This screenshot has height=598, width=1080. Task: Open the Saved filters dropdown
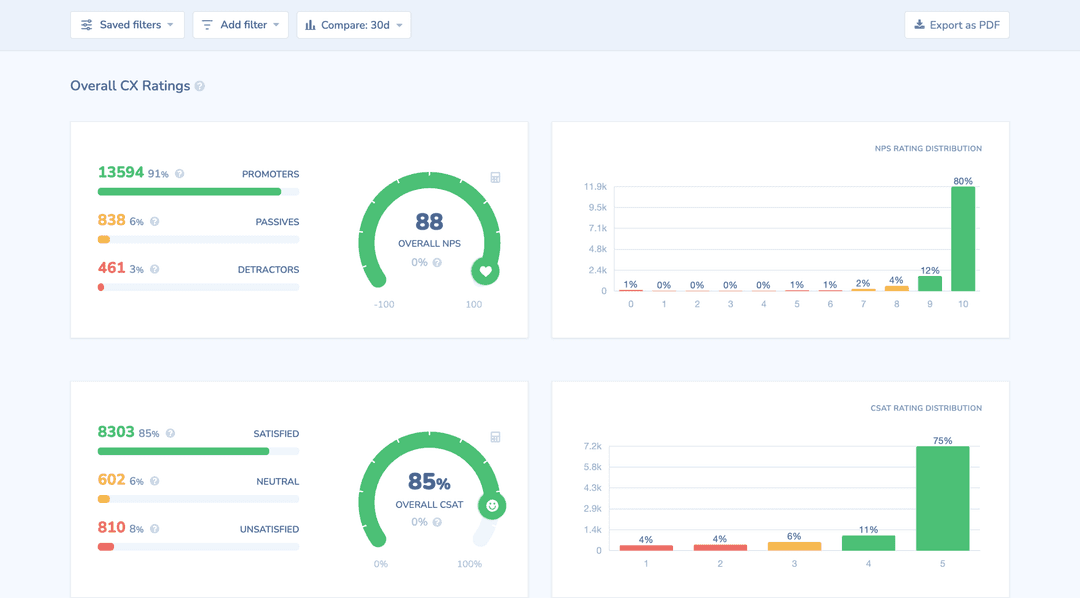(127, 24)
